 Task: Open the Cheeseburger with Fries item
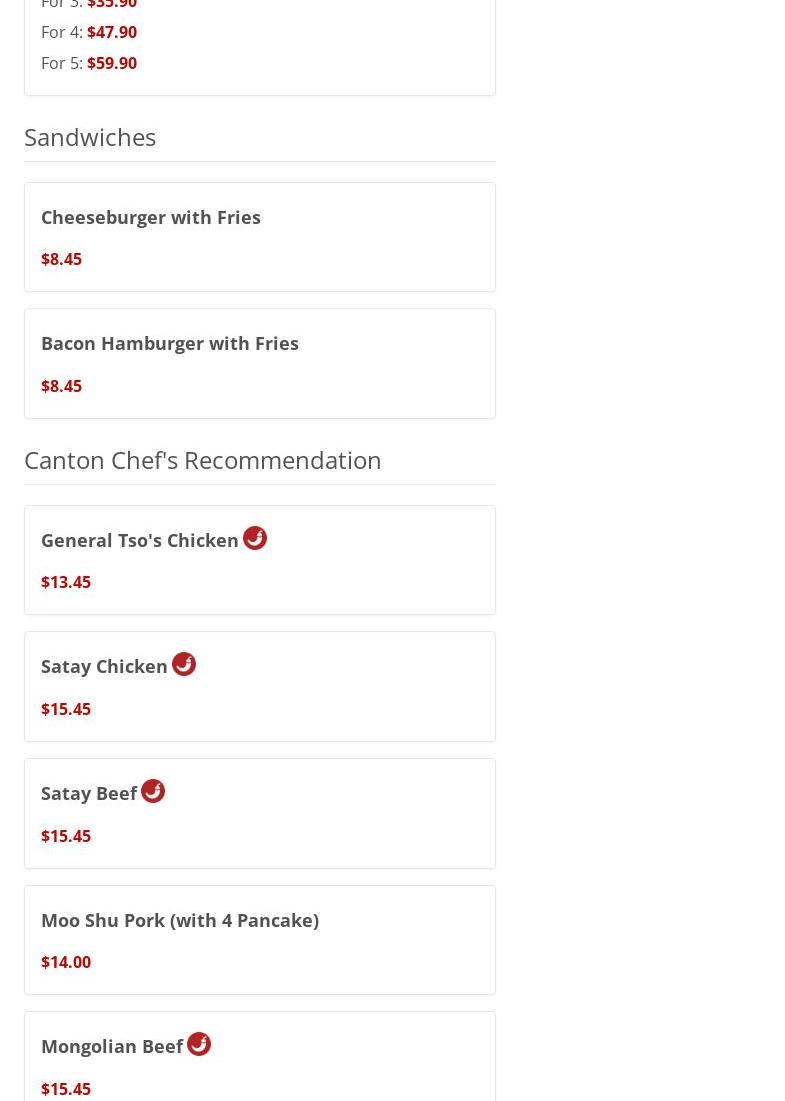(151, 217)
